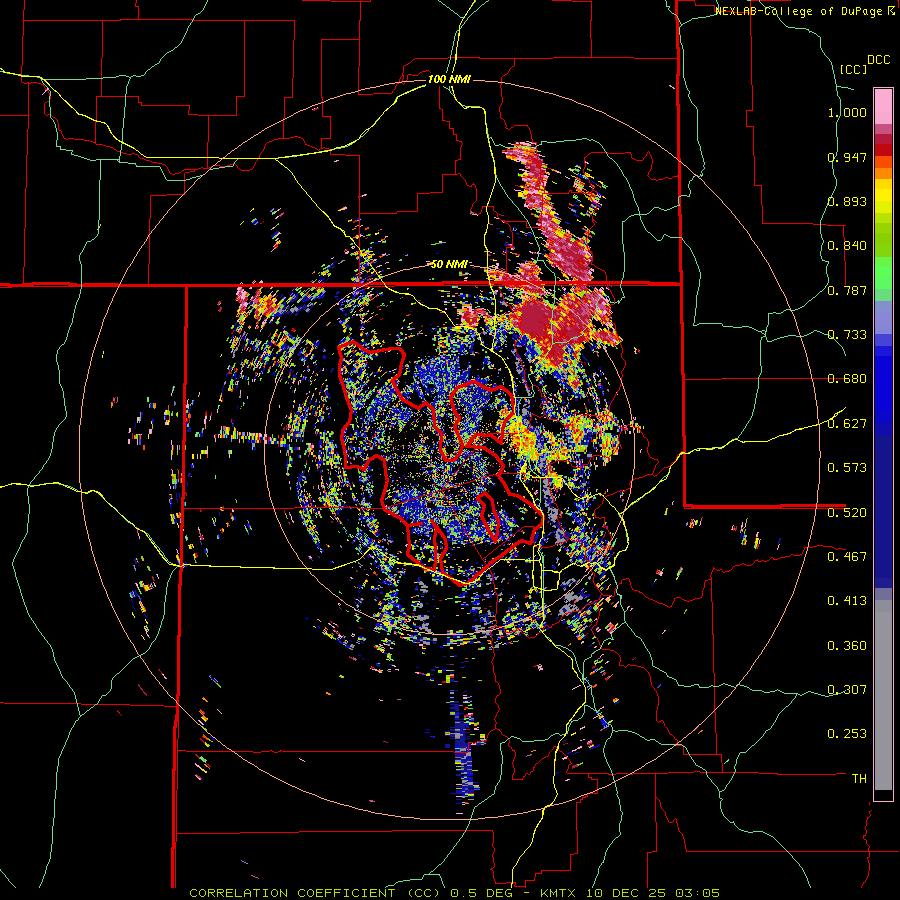The image size is (900, 900).
Task: Select the 0.733 legend value
Action: tap(847, 335)
